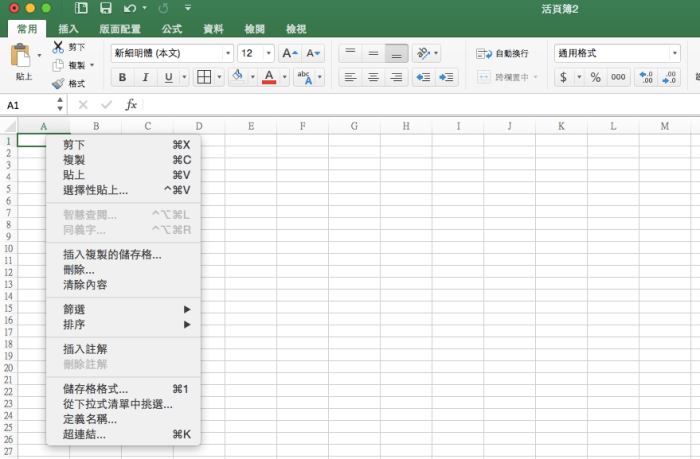Click the Format Painter brush icon
Image resolution: width=700 pixels, height=459 pixels.
tap(58, 83)
